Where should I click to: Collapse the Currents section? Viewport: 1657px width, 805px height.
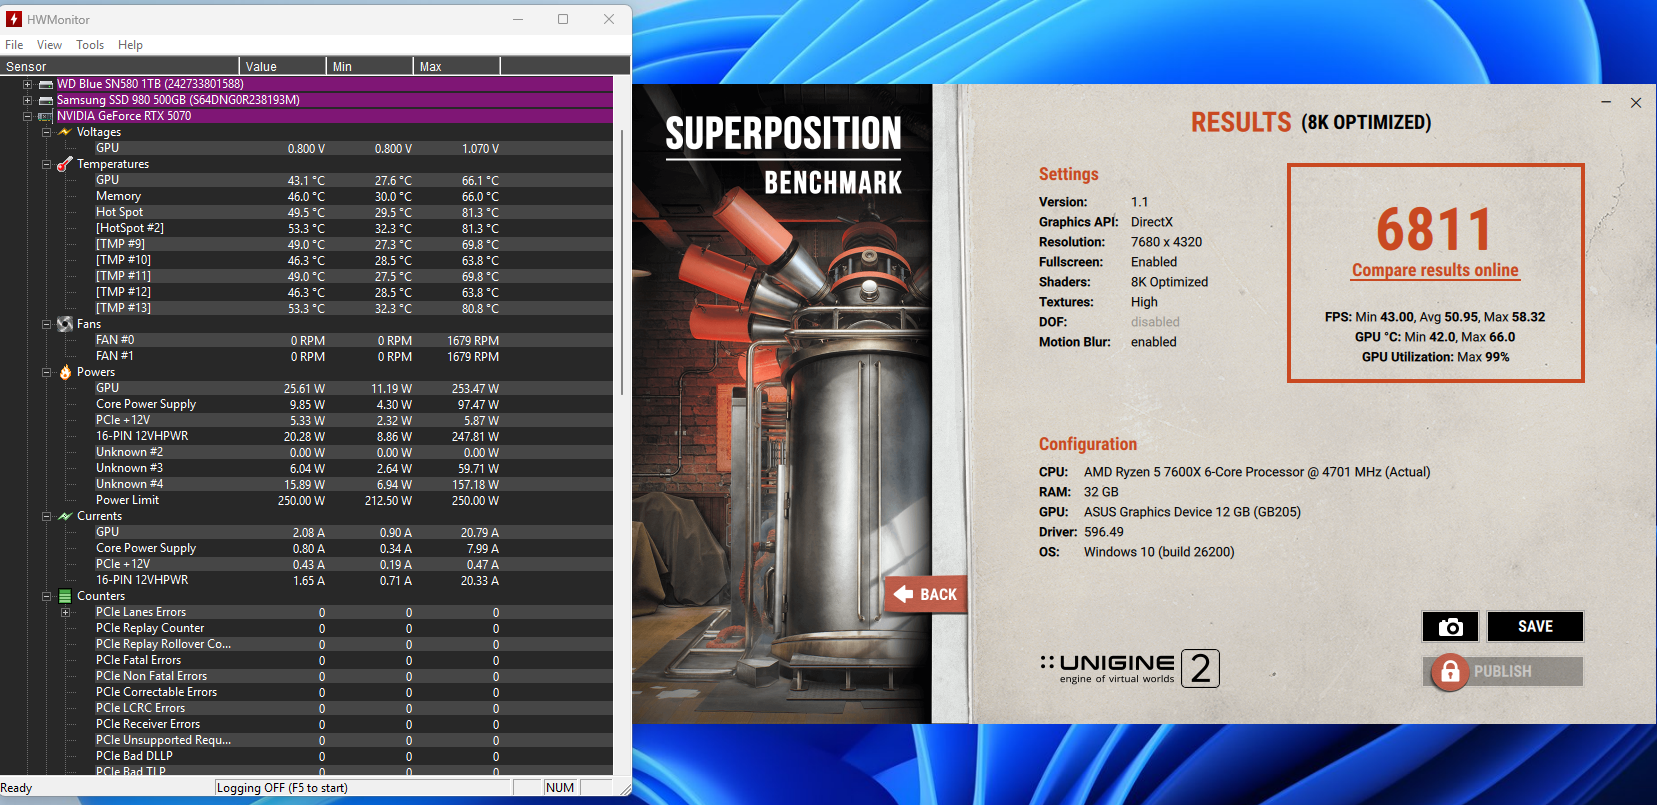(x=46, y=516)
